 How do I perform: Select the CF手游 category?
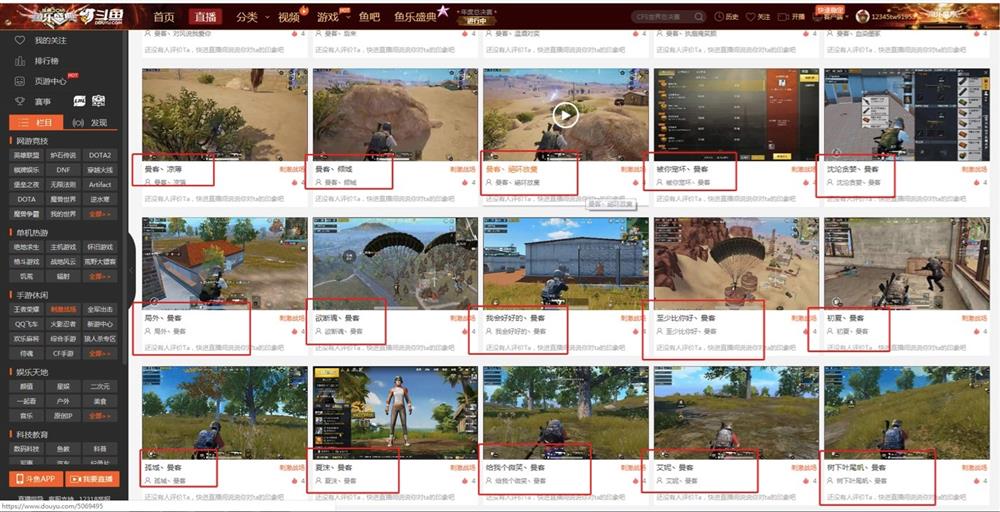tap(63, 353)
